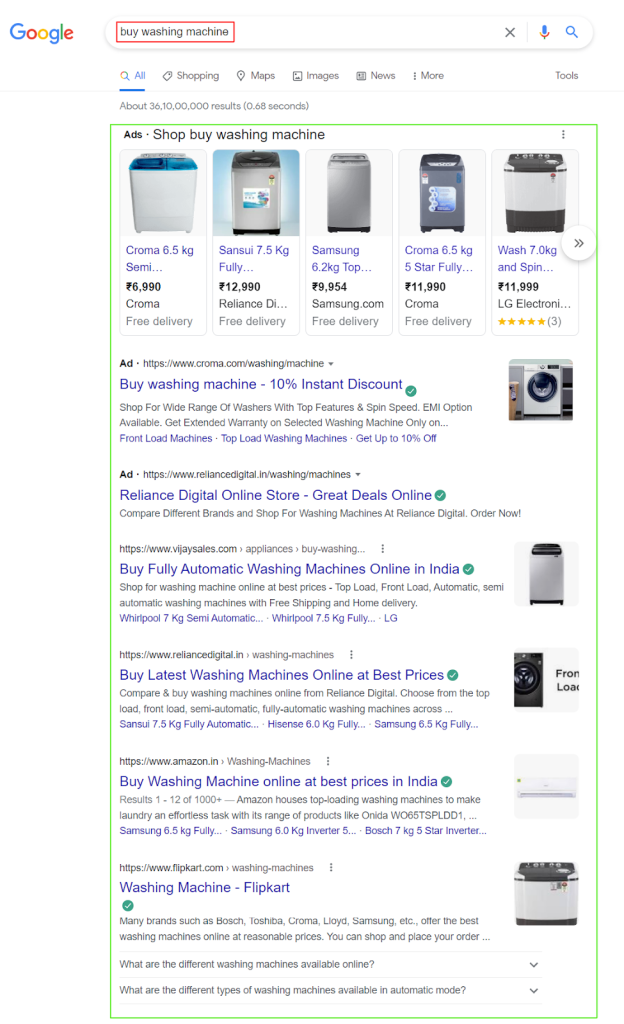Open the Samsung 6.2kg Top product link

[x=342, y=259]
